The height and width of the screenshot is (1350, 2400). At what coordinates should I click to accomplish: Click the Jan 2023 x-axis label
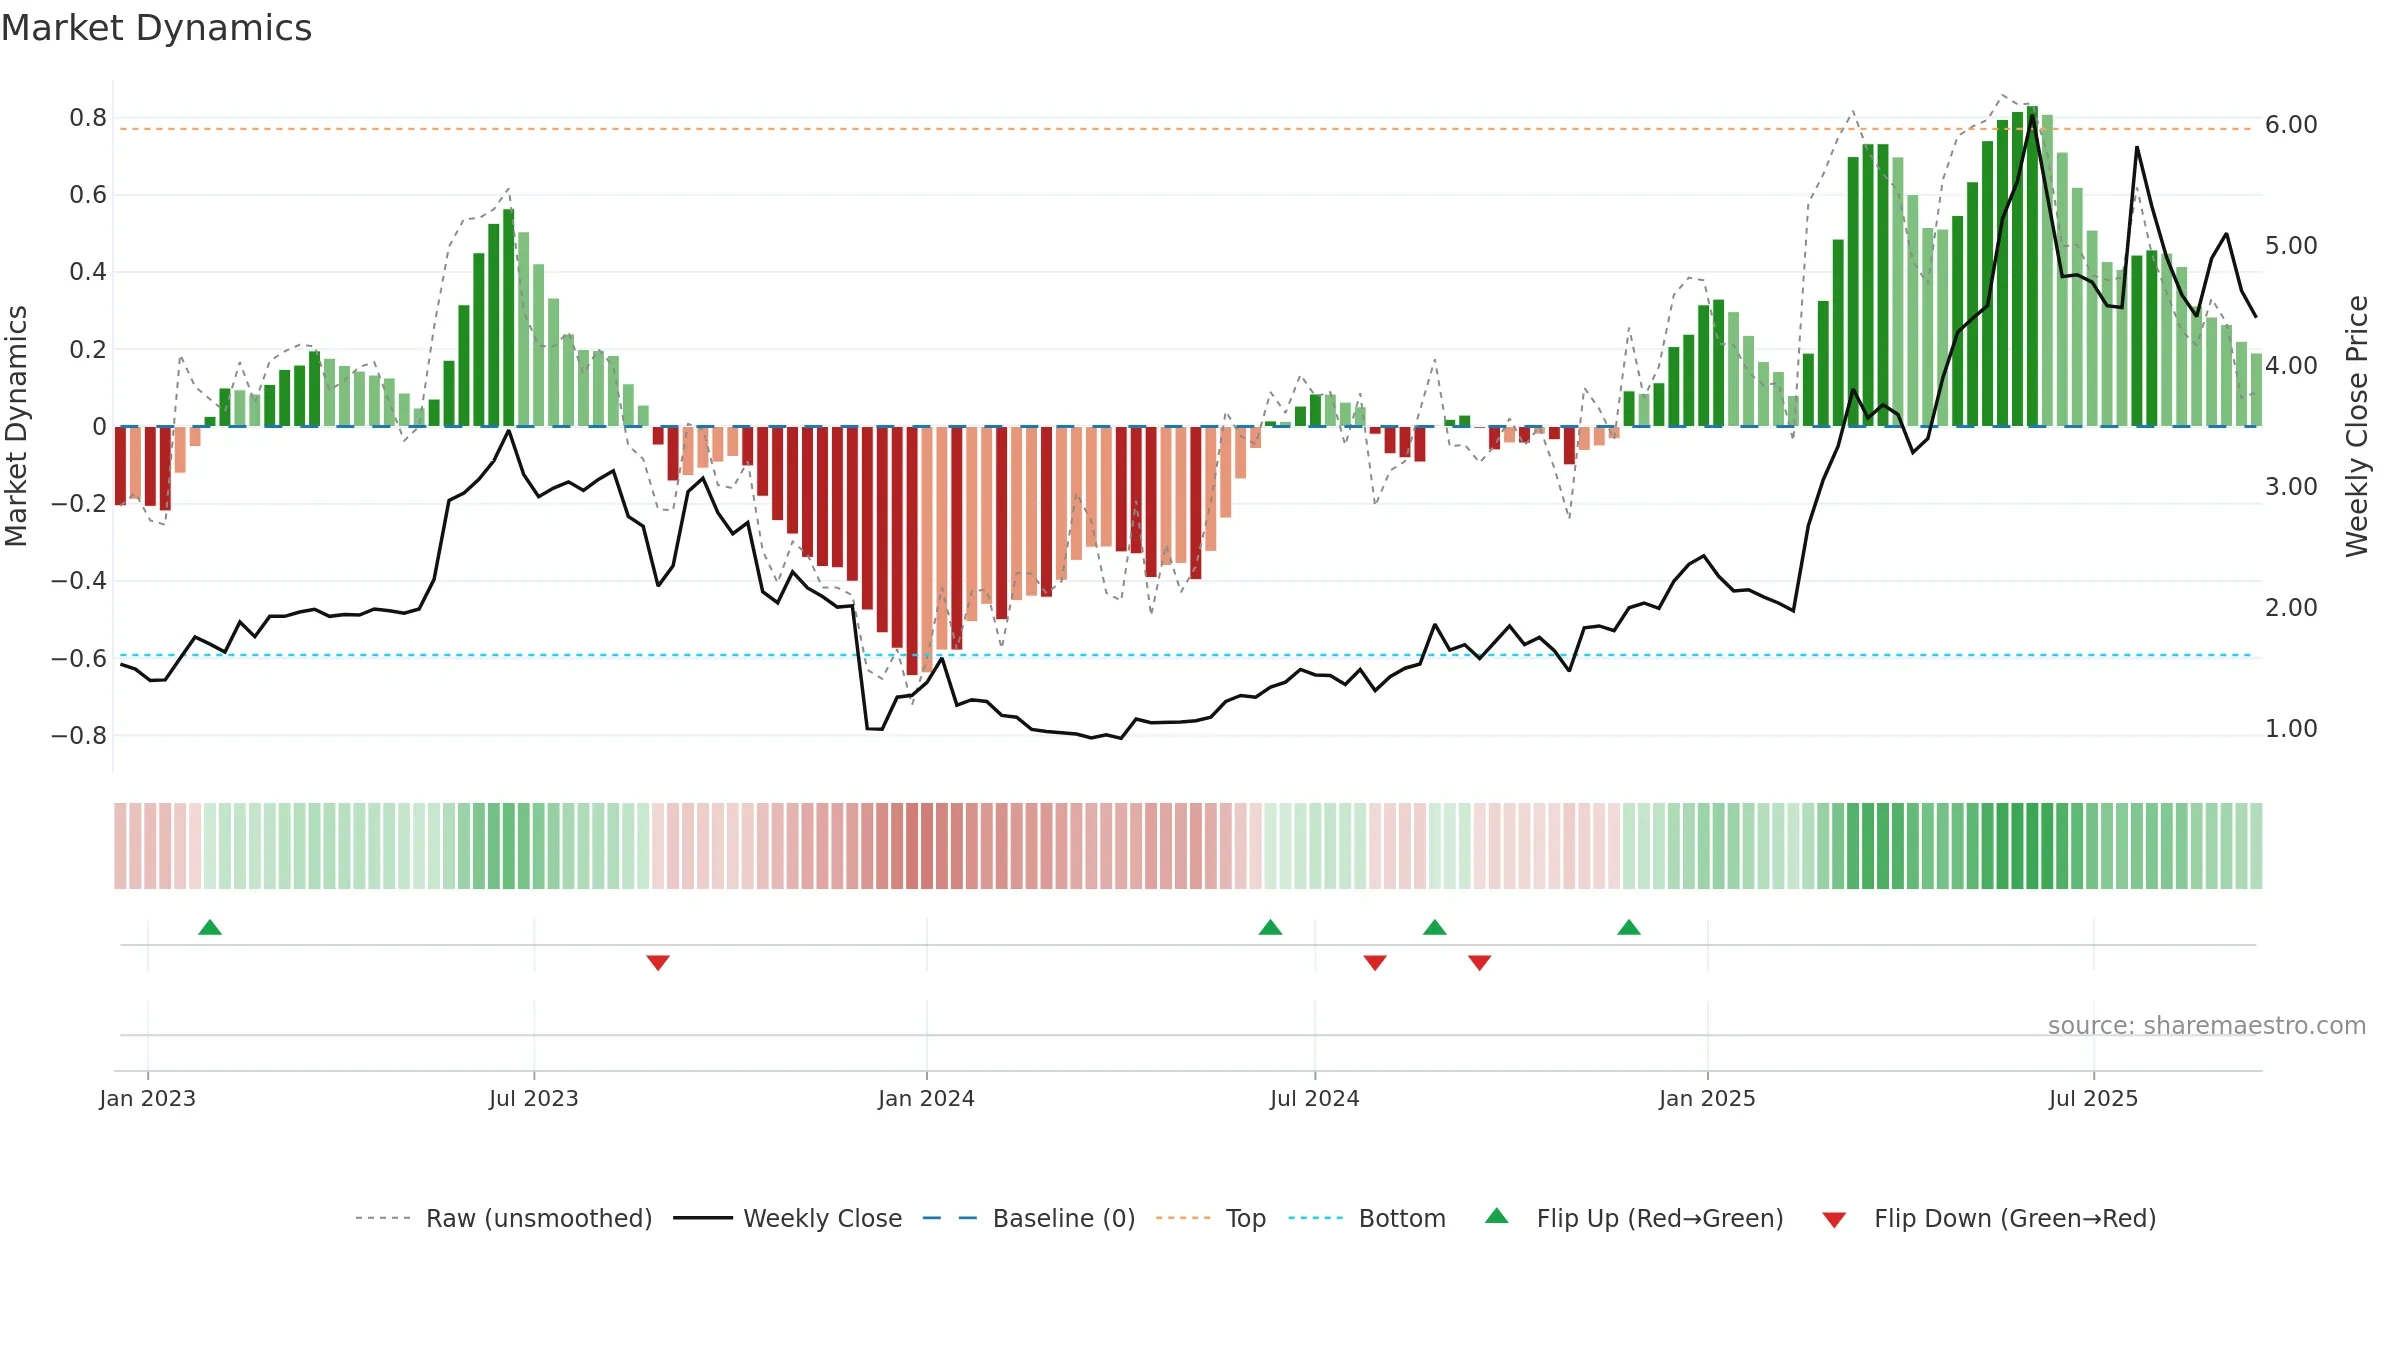(148, 1098)
